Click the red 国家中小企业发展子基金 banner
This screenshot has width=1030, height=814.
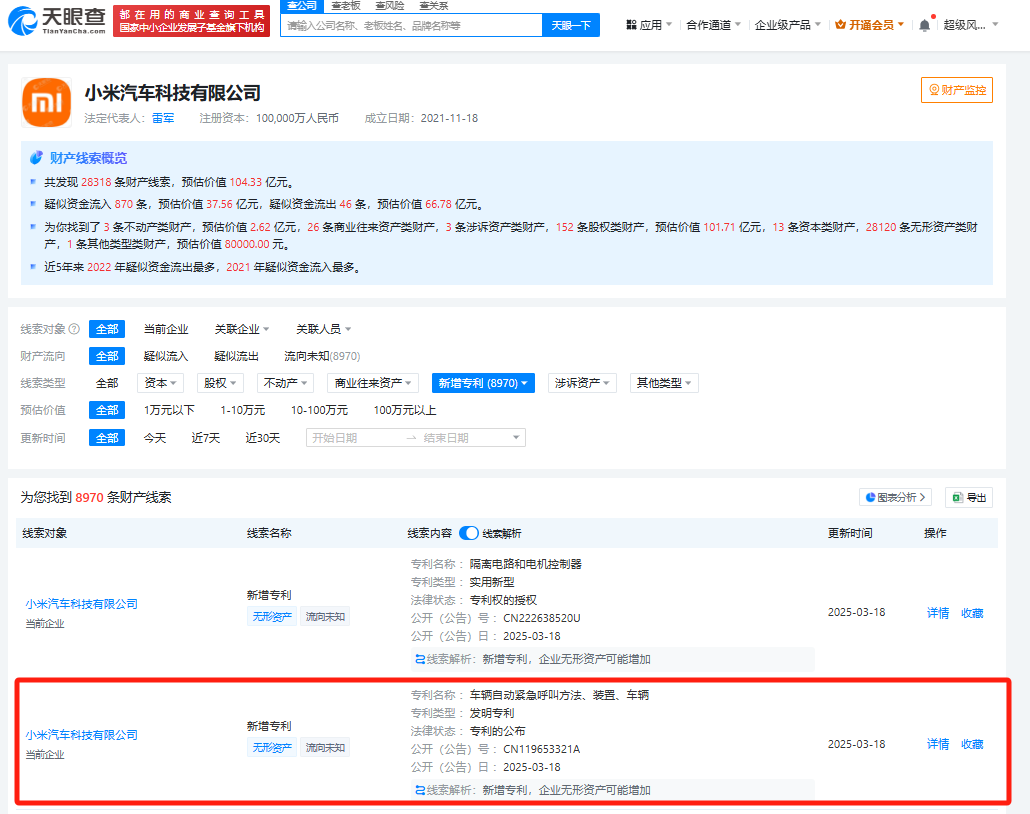pos(191,21)
